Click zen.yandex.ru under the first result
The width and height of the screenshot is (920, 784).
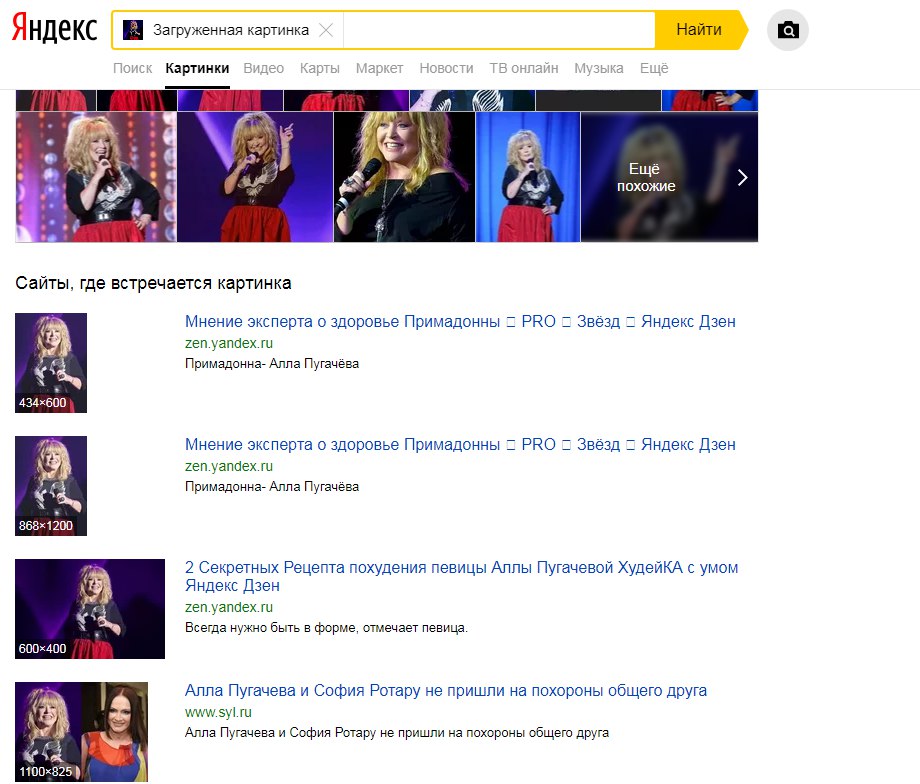click(x=229, y=343)
